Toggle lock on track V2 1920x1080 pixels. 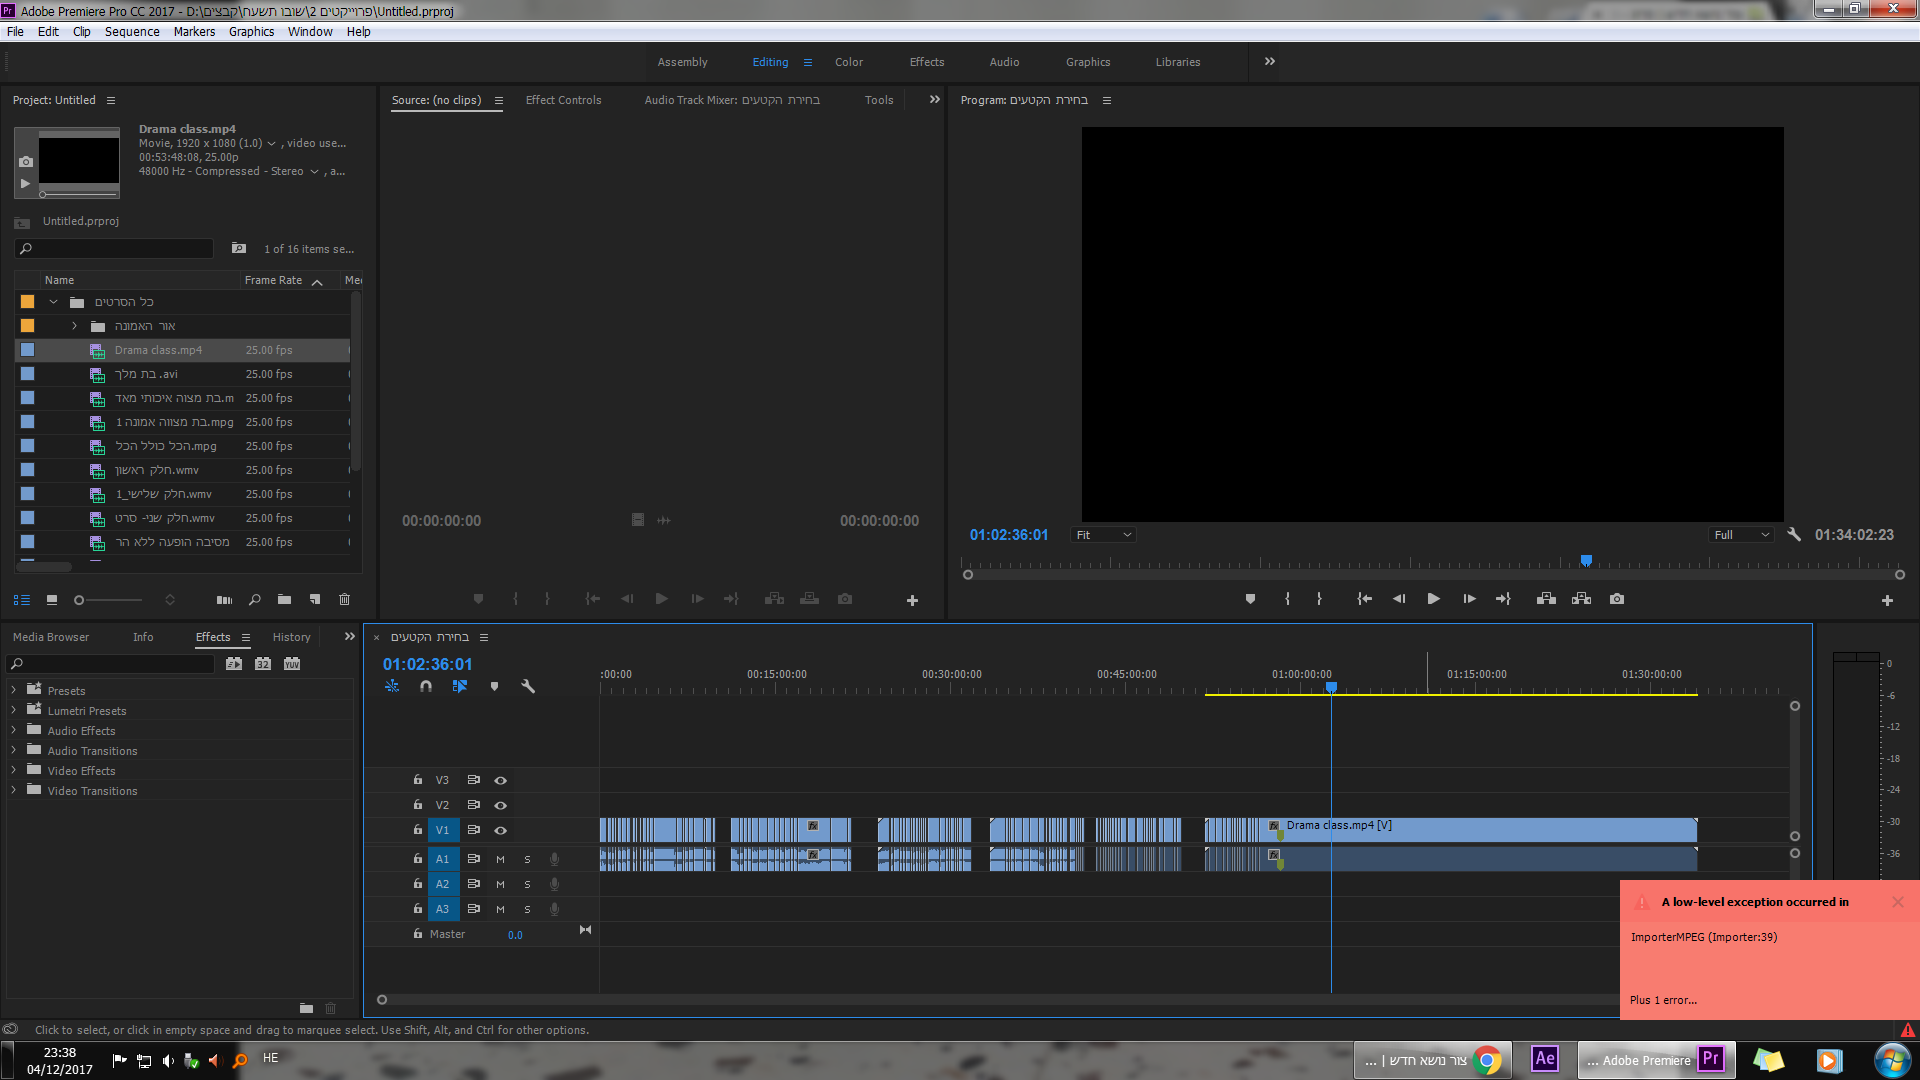coord(418,805)
